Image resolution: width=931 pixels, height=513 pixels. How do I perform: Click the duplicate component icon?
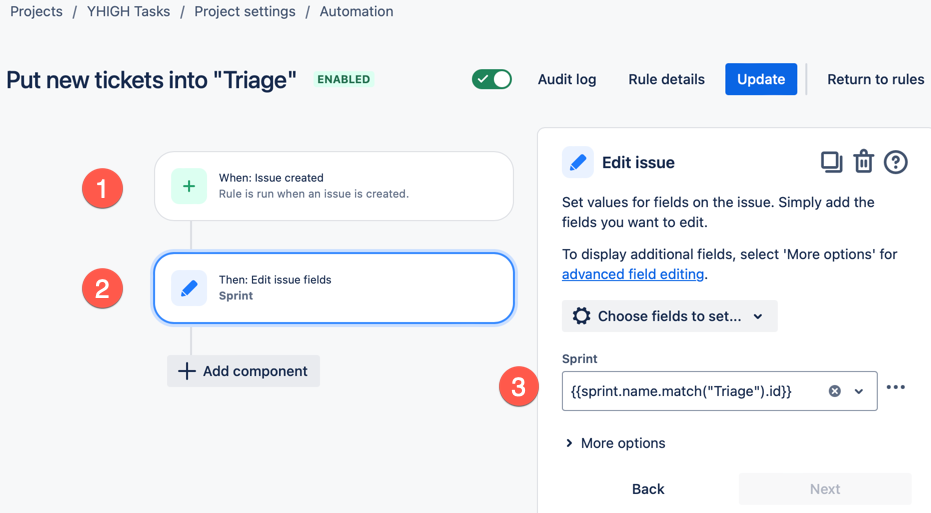831,162
